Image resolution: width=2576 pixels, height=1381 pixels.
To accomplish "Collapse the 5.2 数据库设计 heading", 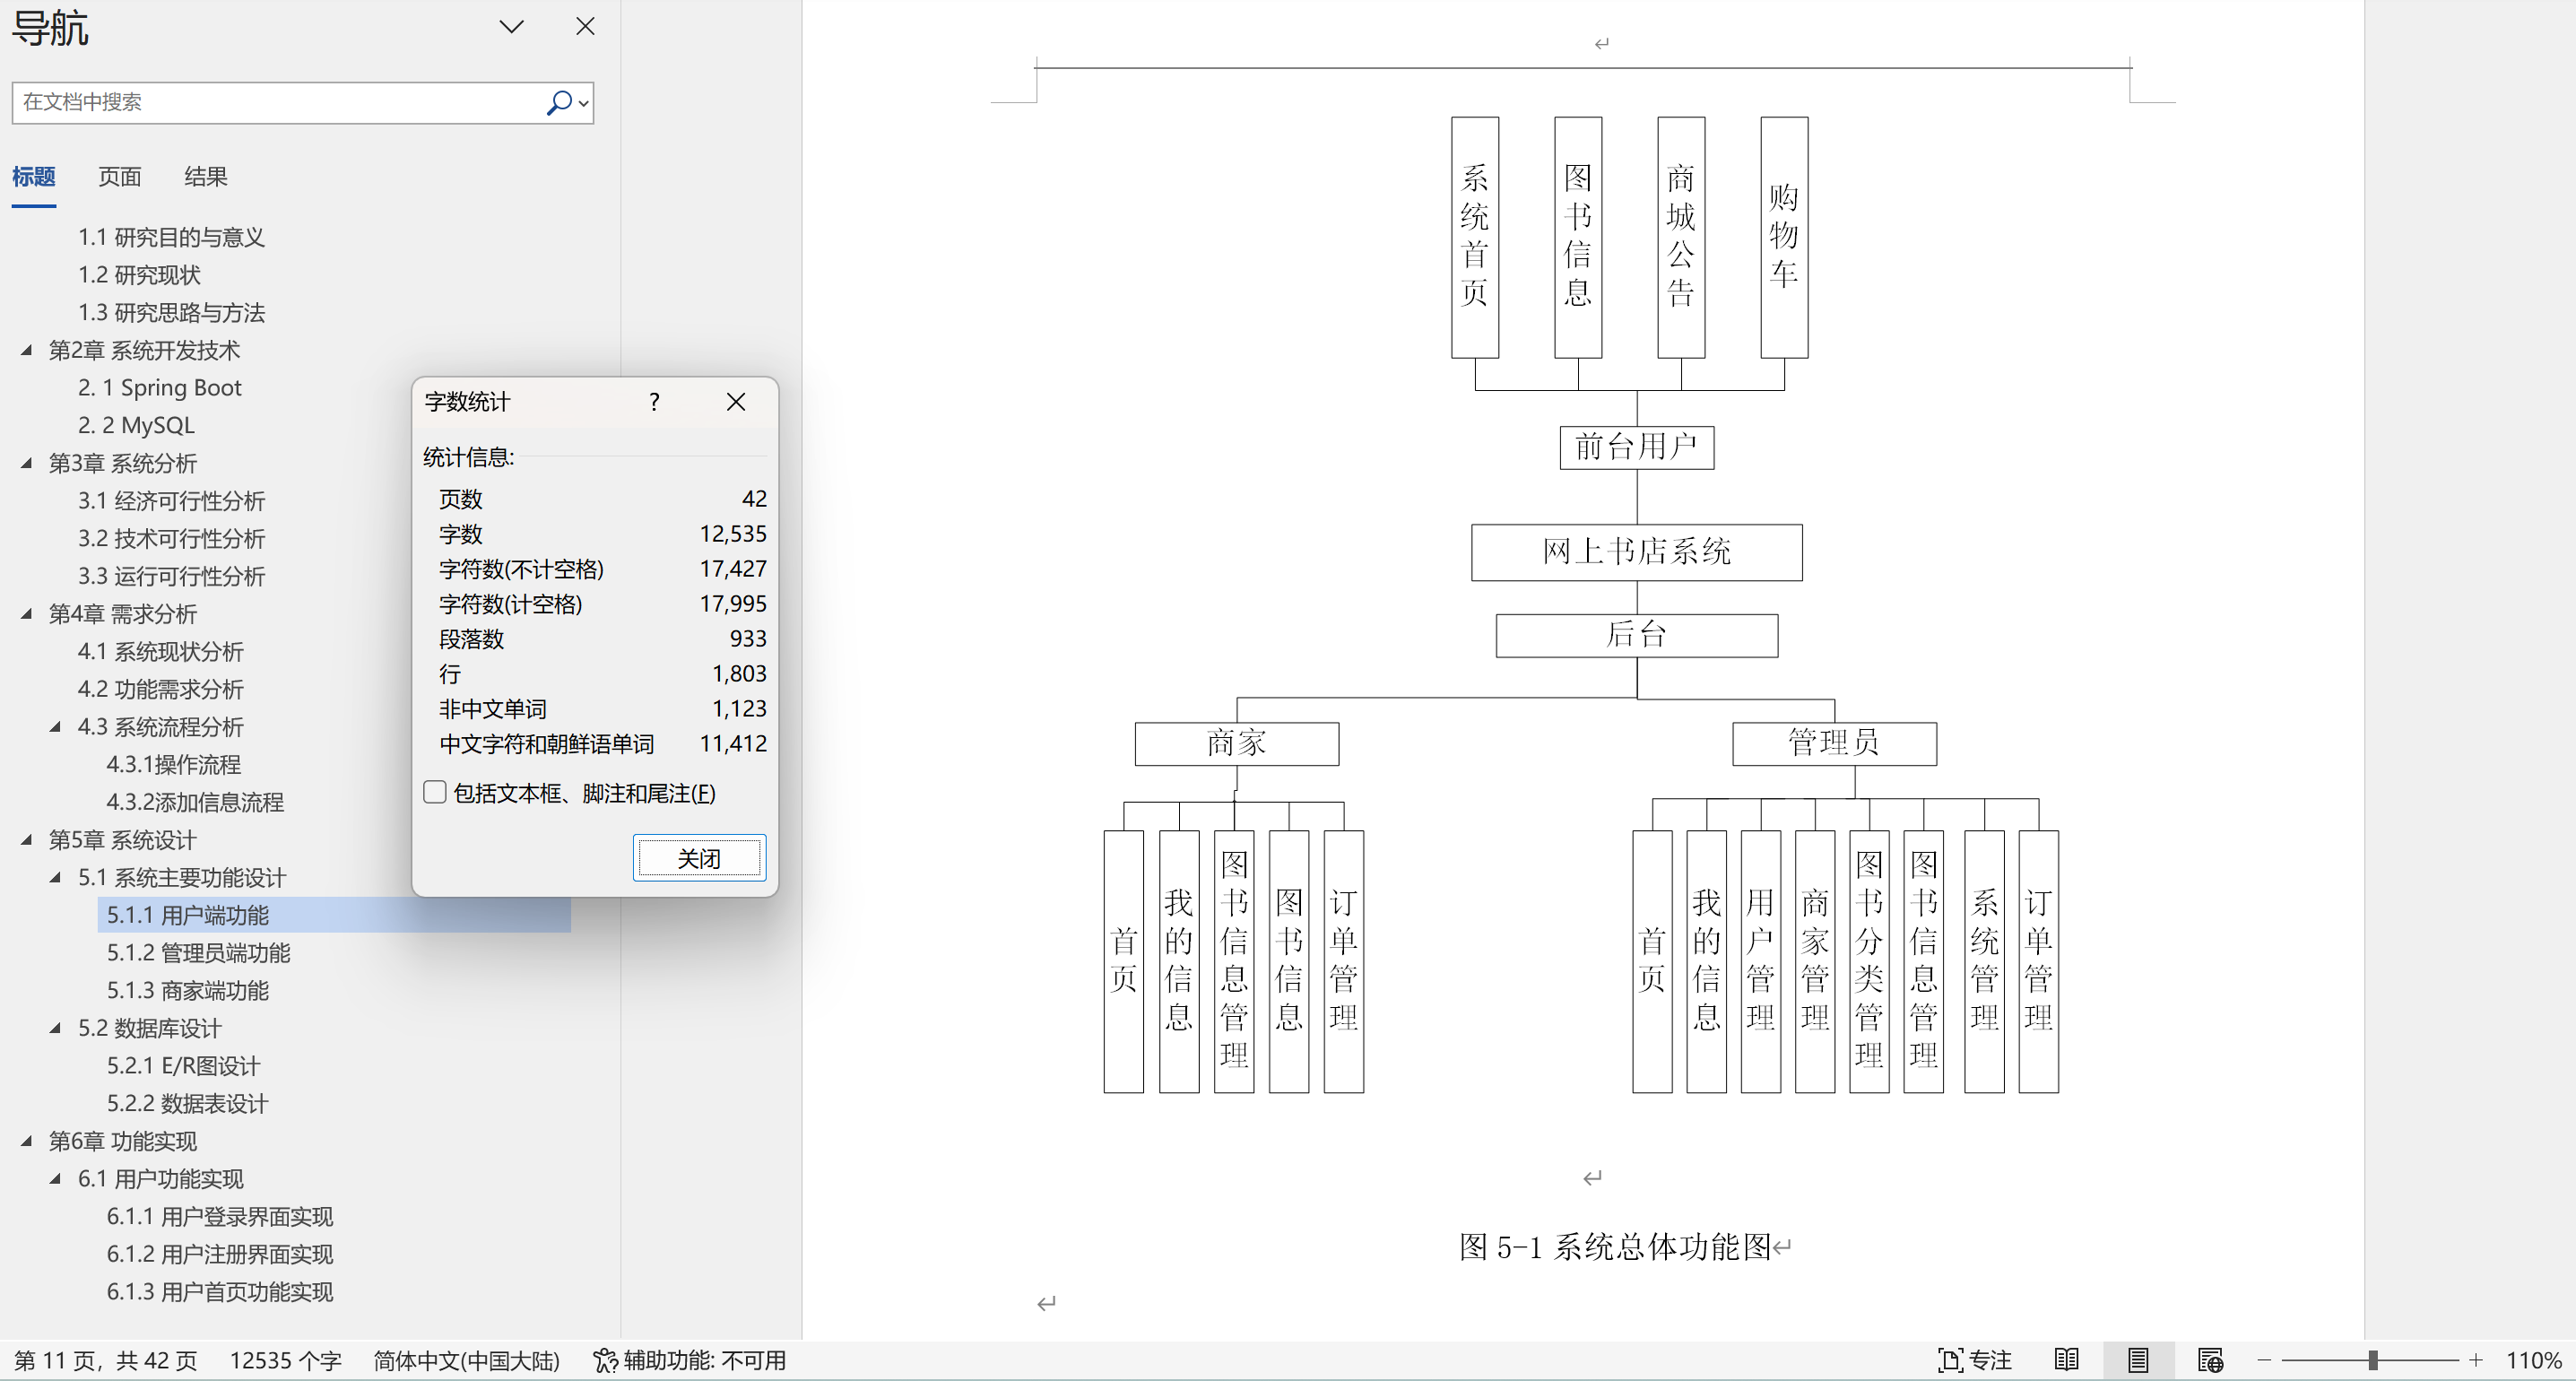I will tap(56, 1028).
